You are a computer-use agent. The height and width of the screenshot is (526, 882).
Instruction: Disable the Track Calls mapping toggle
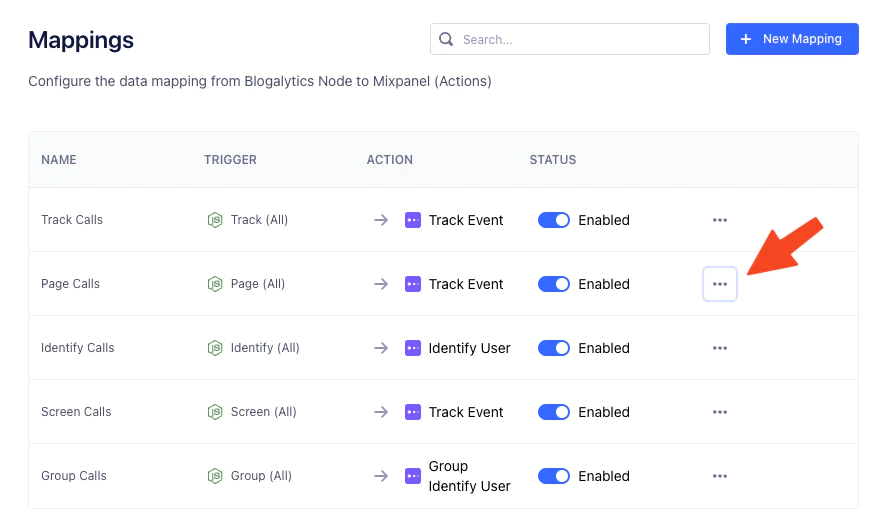pos(554,220)
